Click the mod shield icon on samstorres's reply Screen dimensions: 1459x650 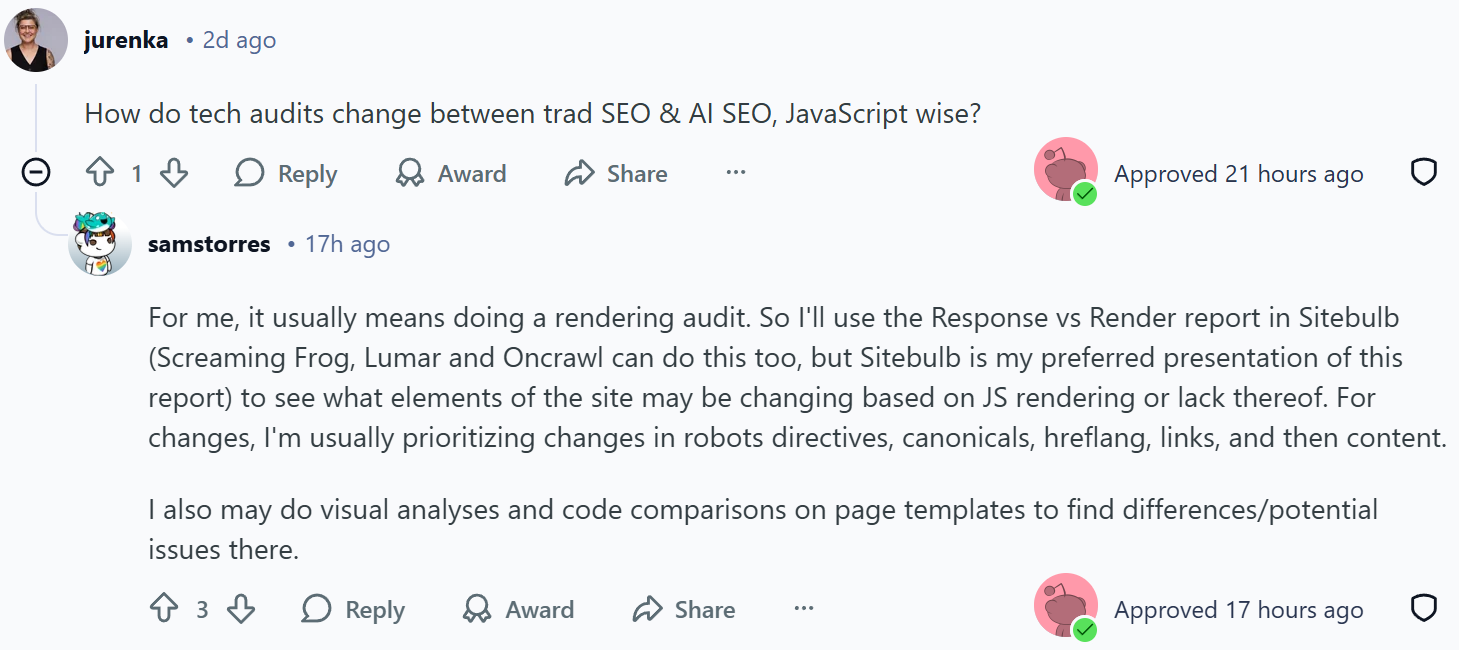click(x=1423, y=608)
